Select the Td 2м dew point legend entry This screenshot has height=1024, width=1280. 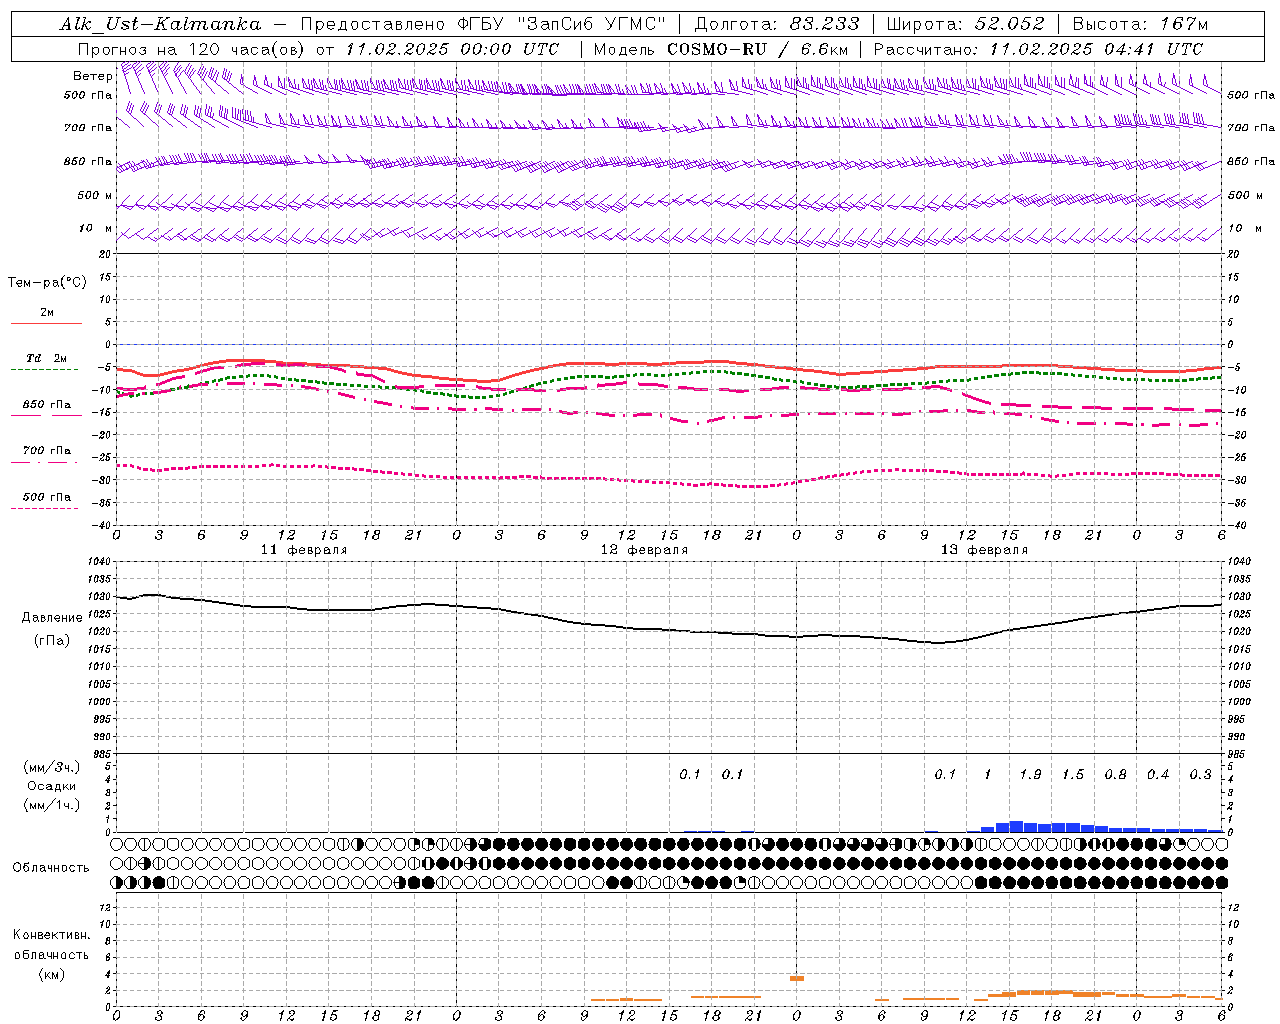pos(46,358)
